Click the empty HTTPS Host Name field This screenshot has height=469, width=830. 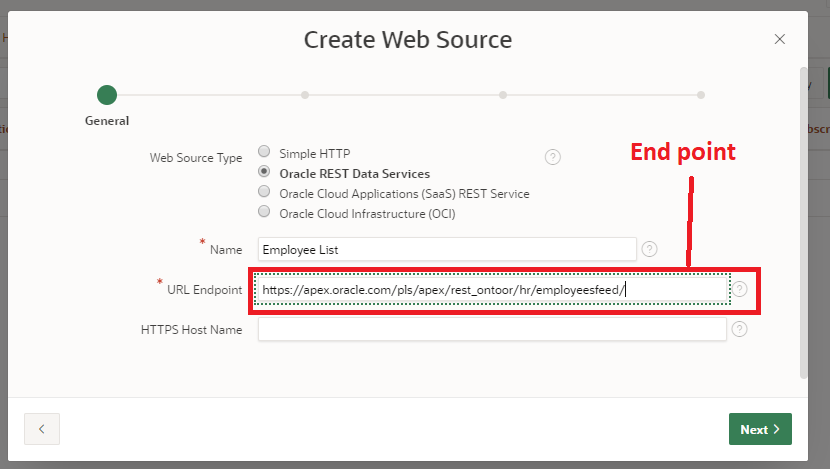491,330
